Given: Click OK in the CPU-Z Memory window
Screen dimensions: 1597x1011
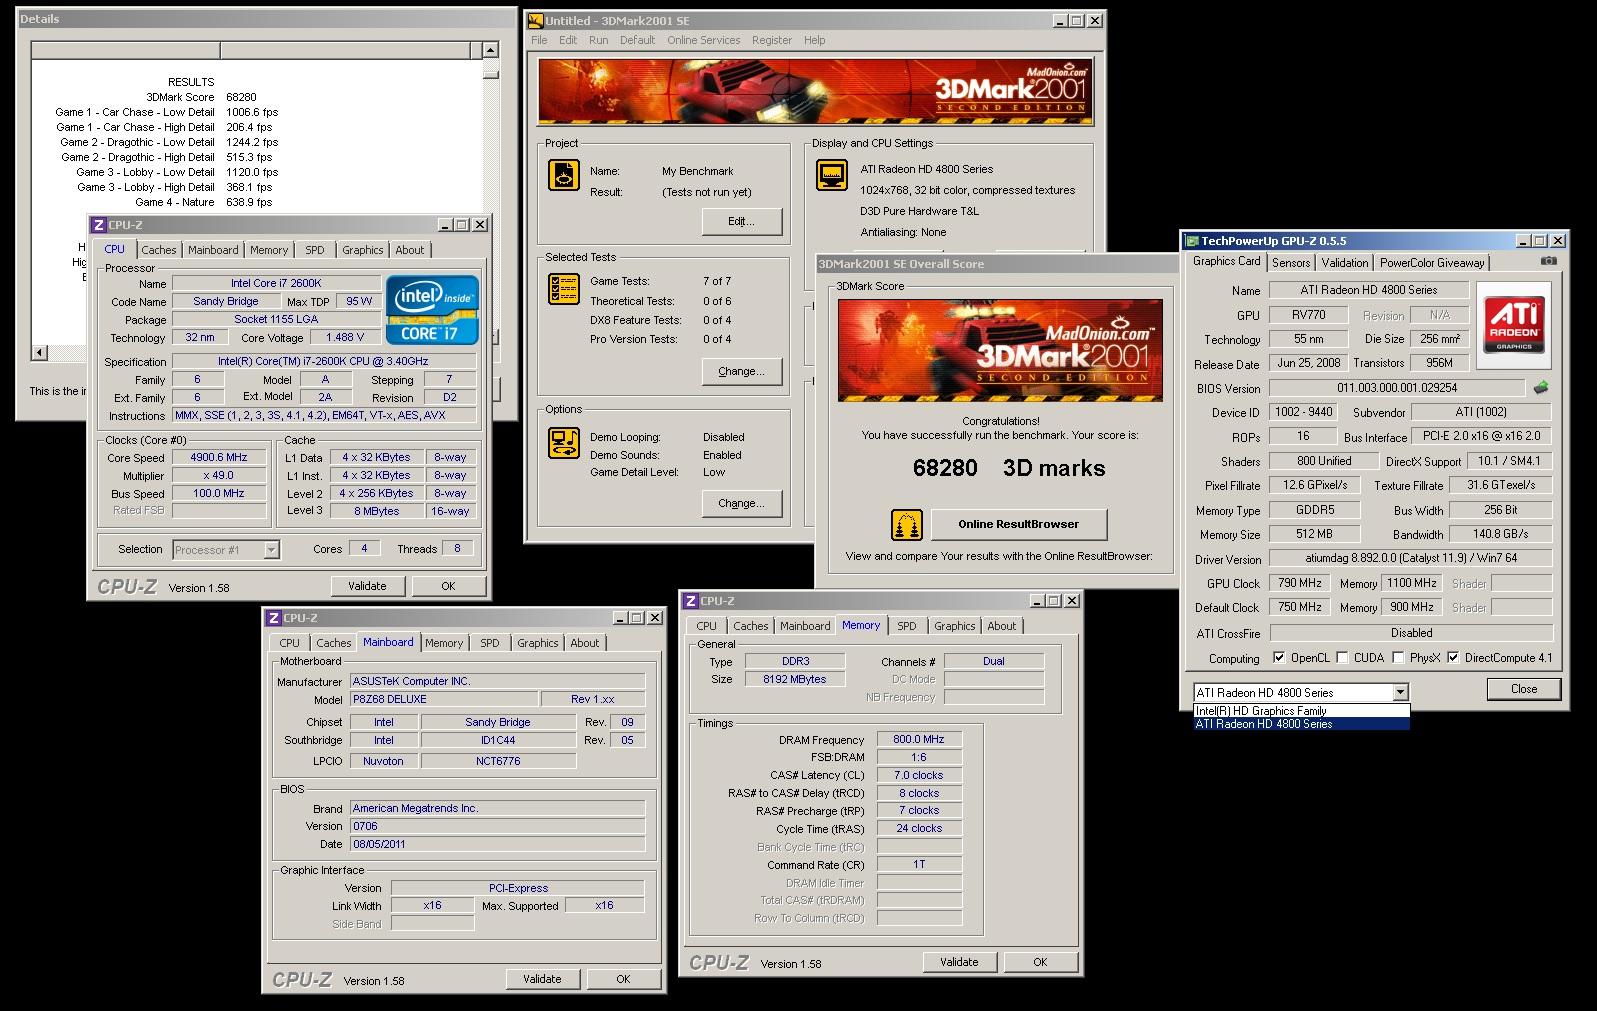Looking at the screenshot, I should (x=1040, y=962).
